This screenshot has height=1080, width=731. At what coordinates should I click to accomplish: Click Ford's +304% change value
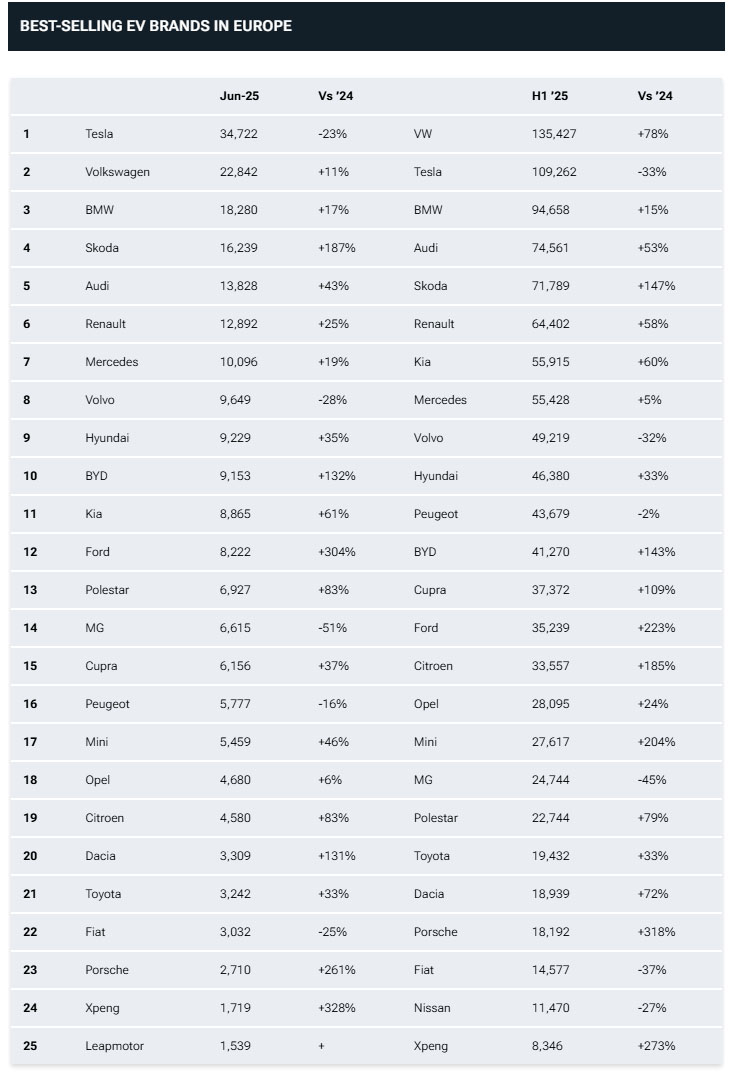[336, 552]
